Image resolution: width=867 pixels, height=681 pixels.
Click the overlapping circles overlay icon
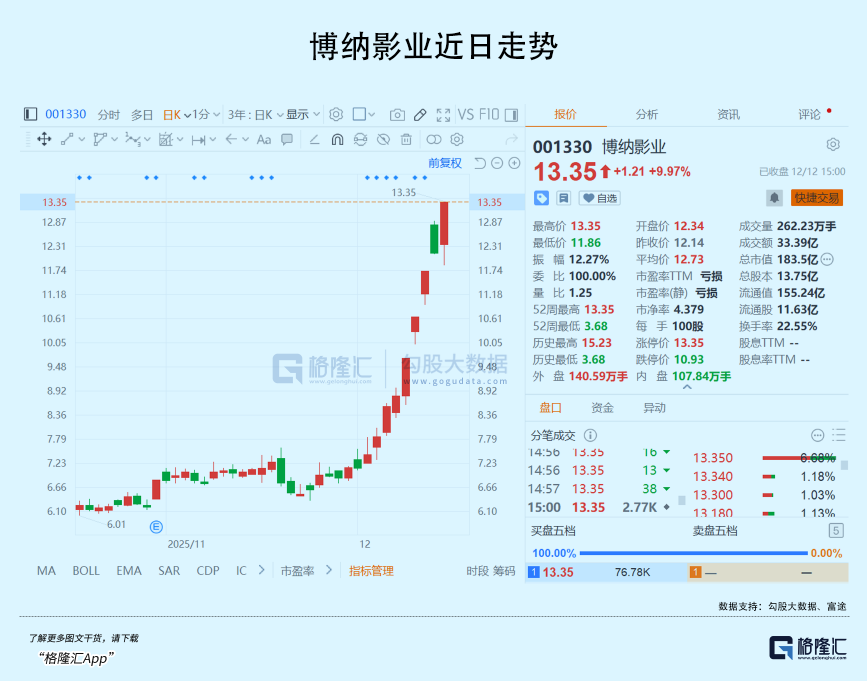coord(434,139)
